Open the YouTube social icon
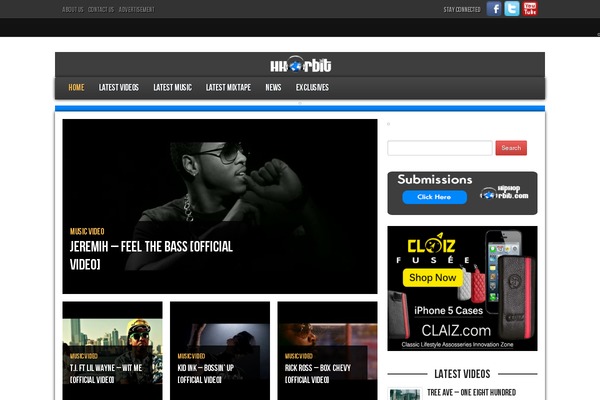Screen dimensions: 600x400 pyautogui.click(x=530, y=8)
